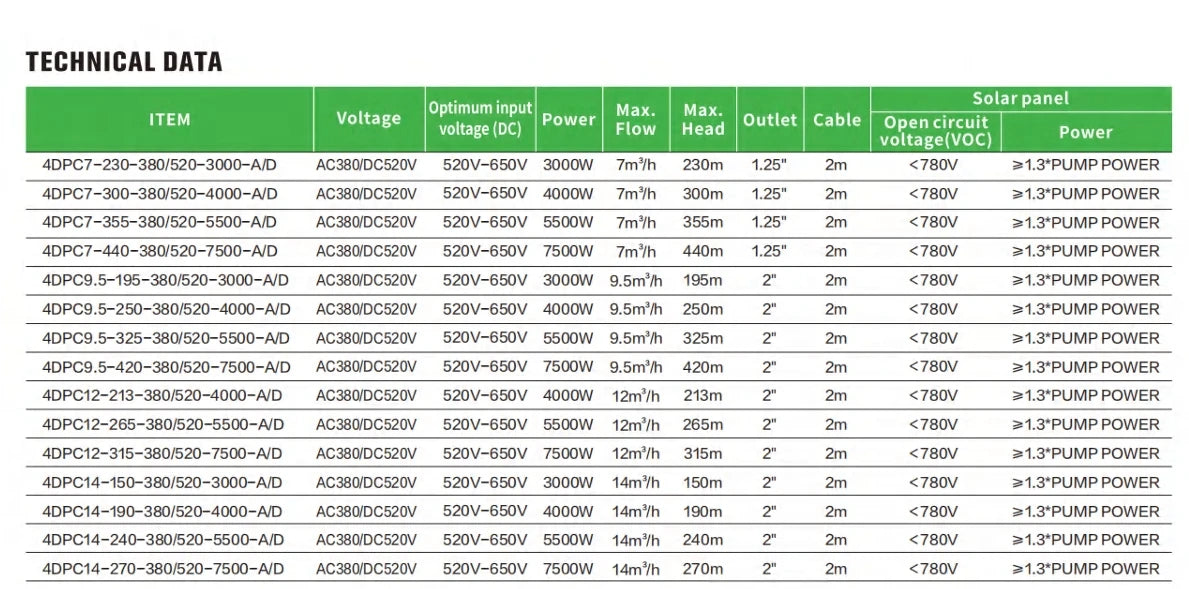1189x589 pixels.
Task: Click the Open circuit voltage (VOC) header
Action: (935, 131)
